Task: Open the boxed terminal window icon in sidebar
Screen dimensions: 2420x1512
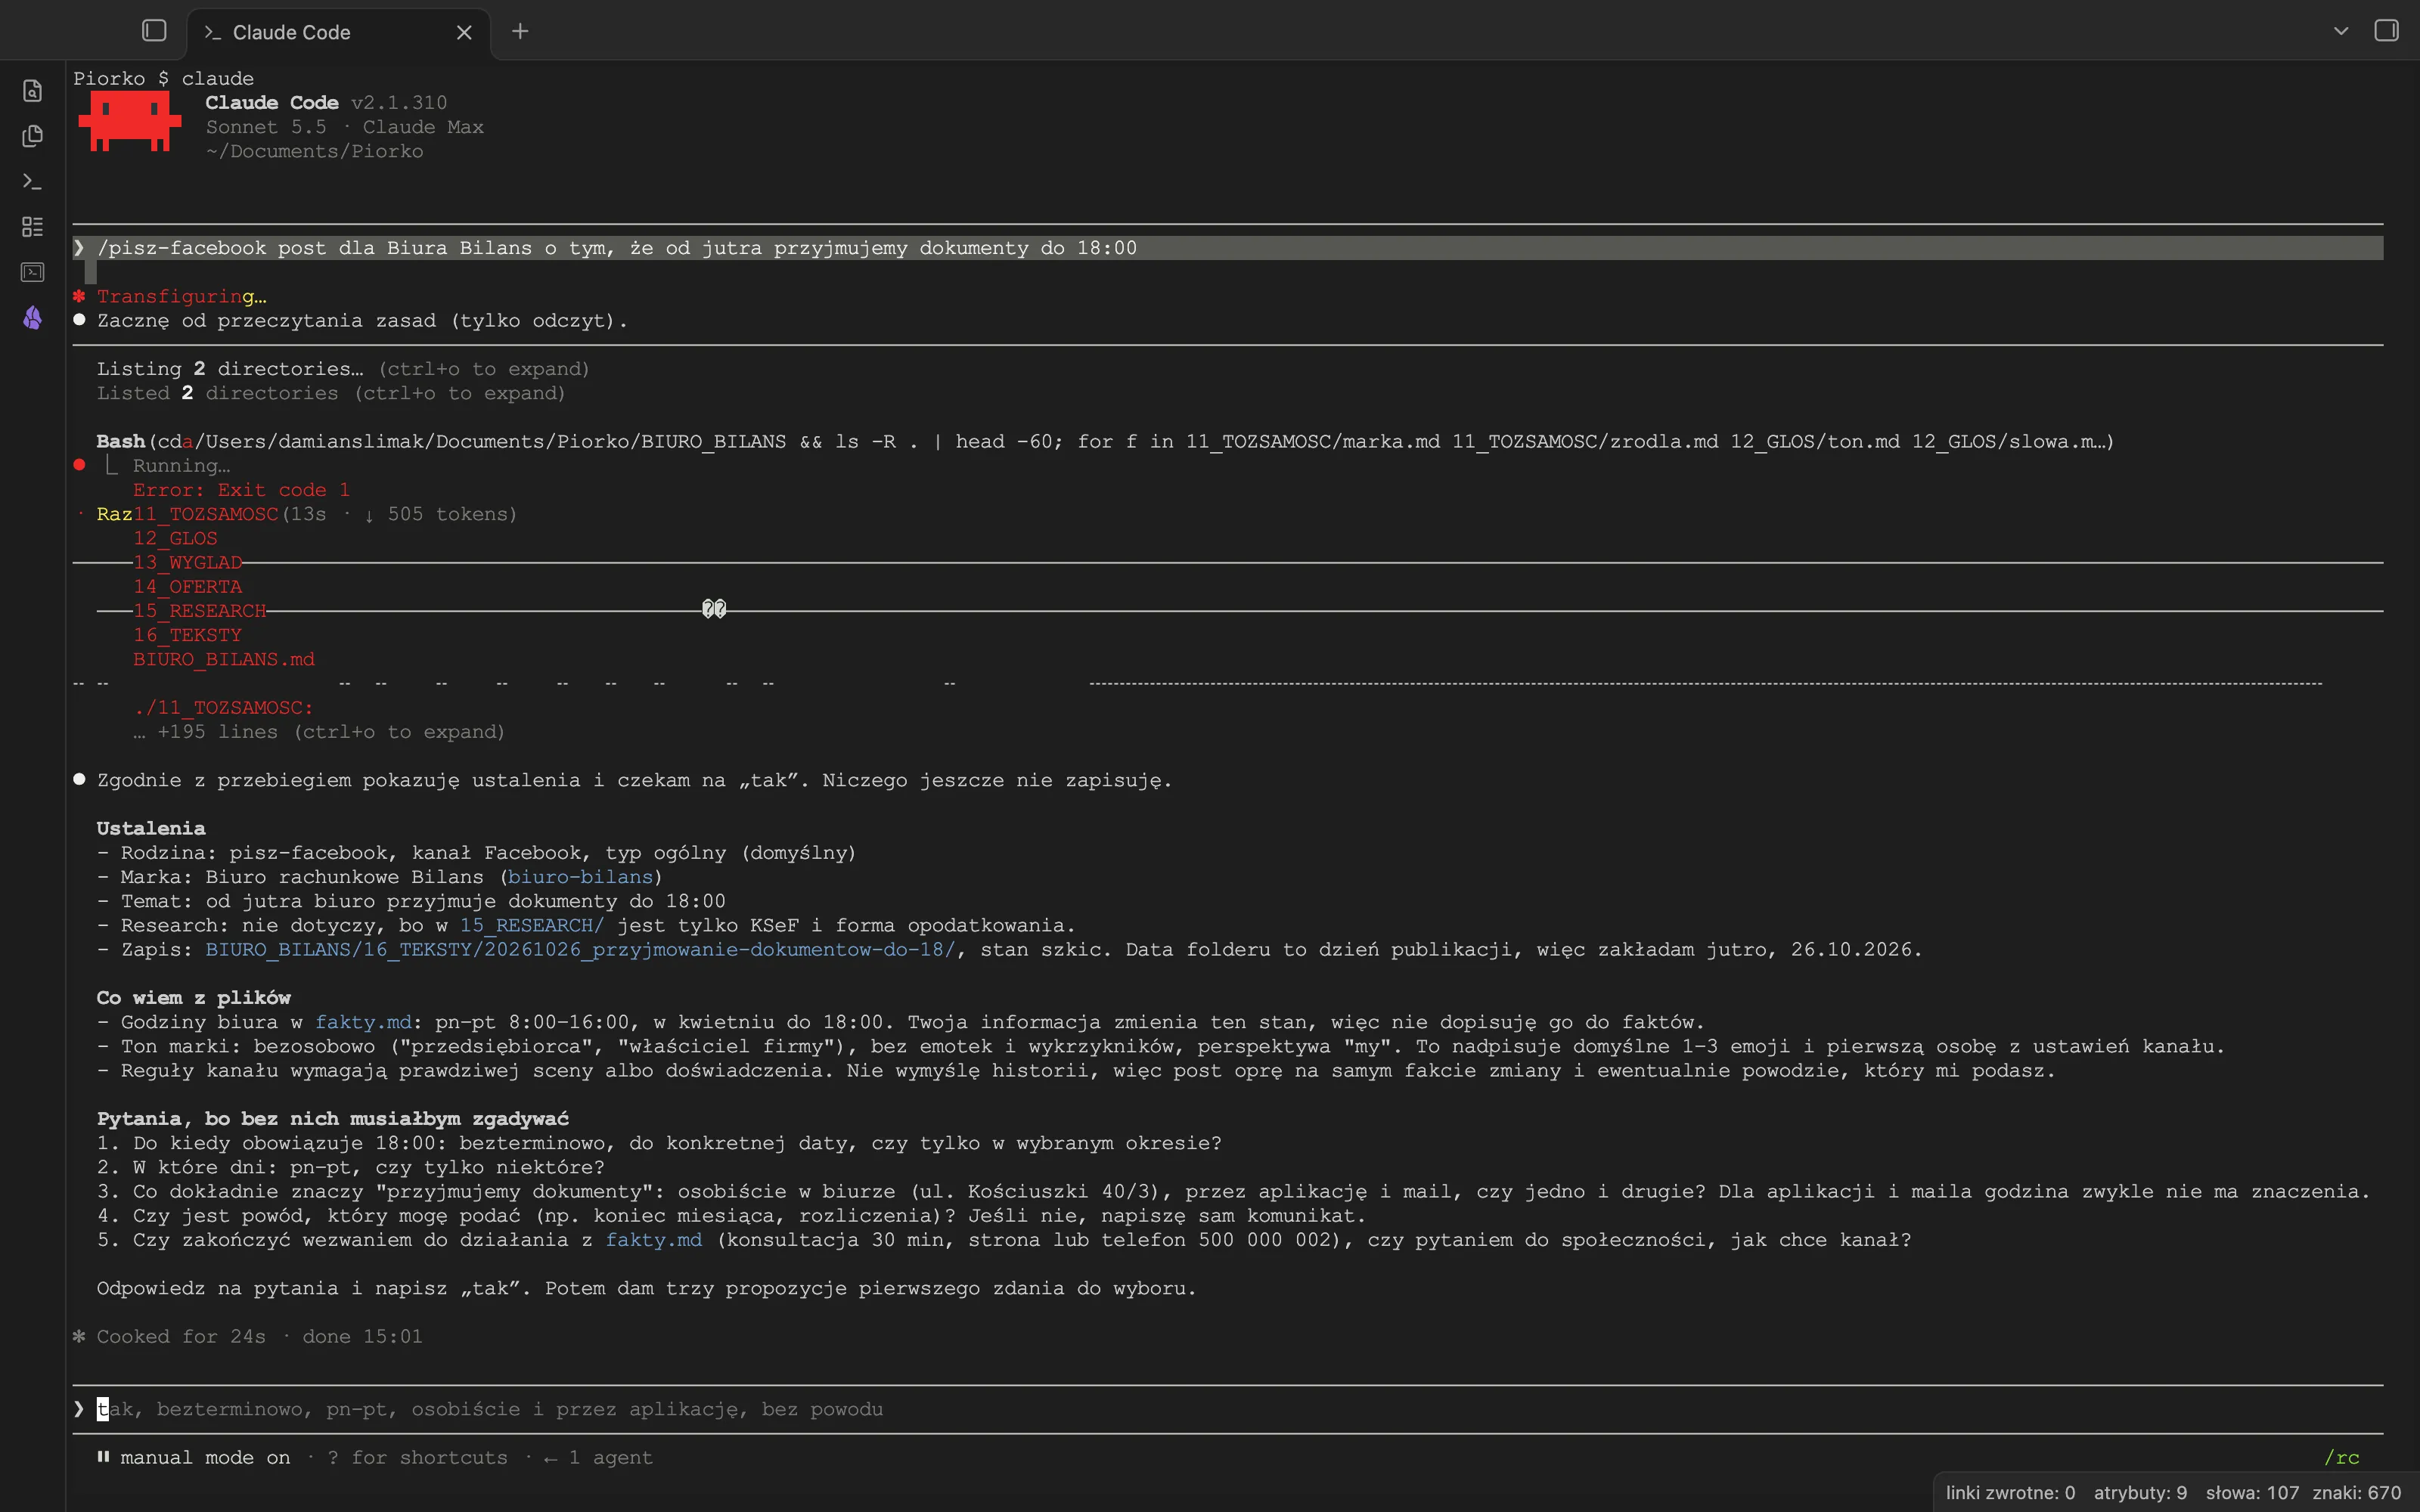Action: pos(33,272)
